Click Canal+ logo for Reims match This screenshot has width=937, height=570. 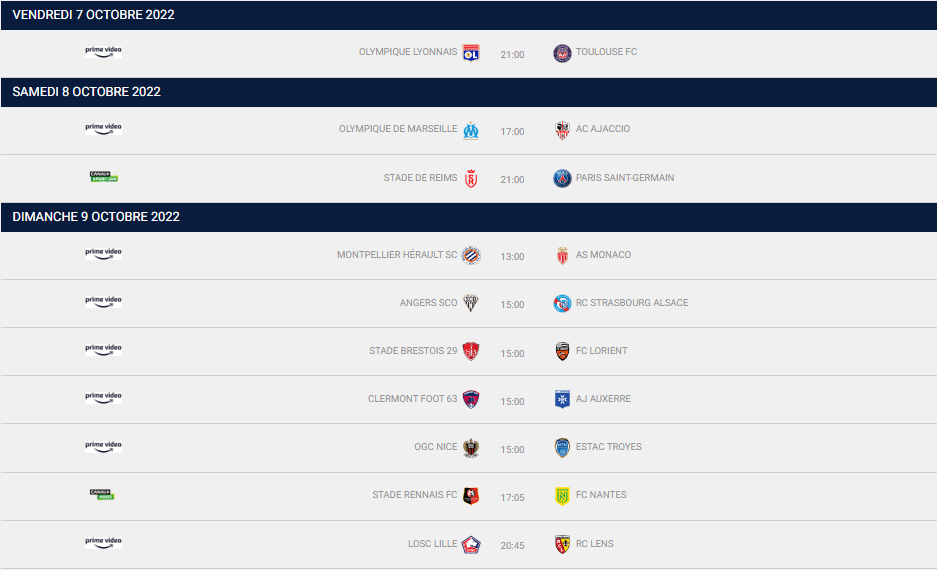(104, 177)
